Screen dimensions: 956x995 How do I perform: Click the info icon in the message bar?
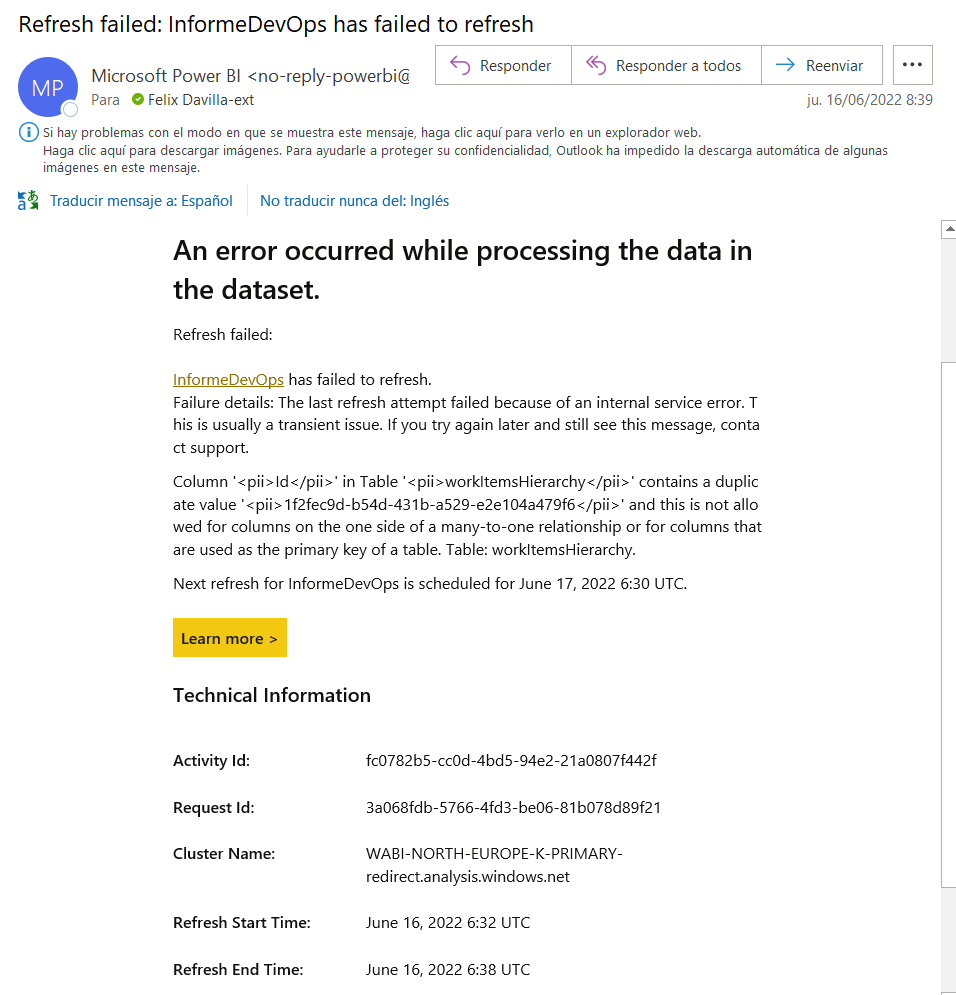click(x=29, y=133)
